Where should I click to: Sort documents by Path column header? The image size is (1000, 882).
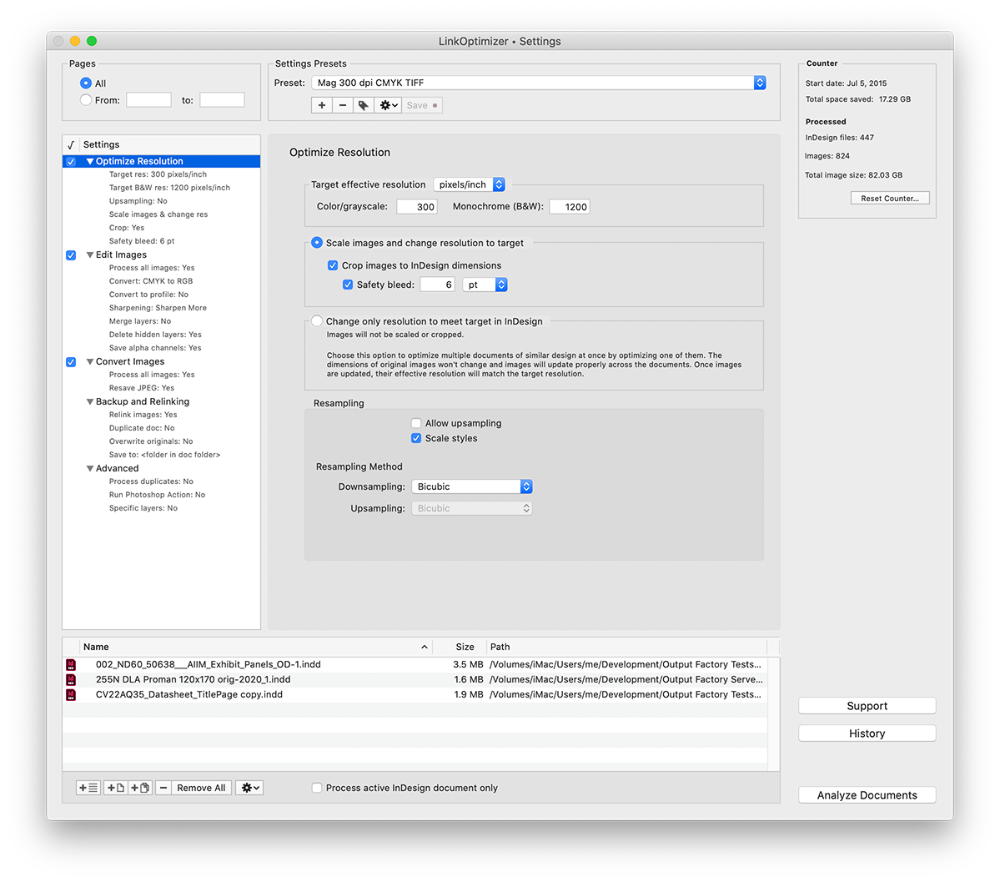(500, 647)
